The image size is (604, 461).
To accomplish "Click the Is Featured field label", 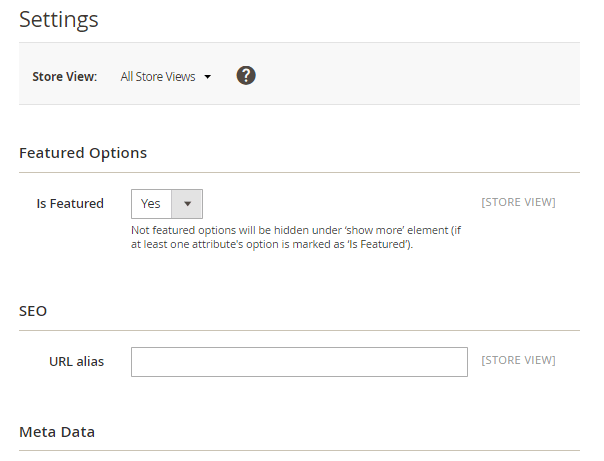I will [x=70, y=203].
